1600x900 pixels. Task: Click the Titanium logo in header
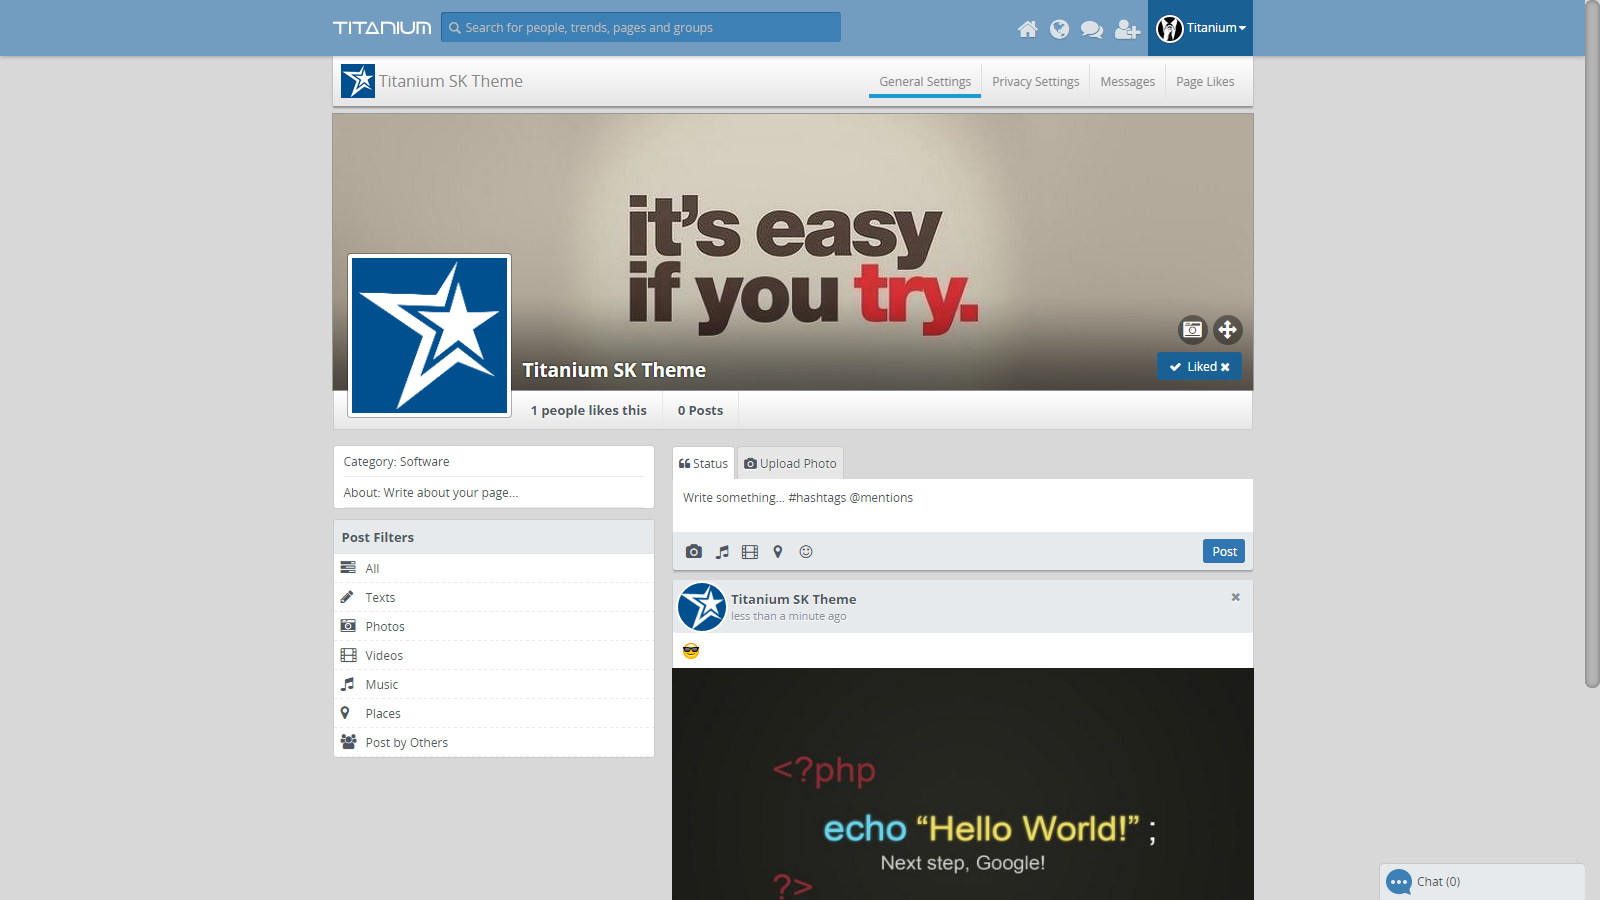coord(382,28)
